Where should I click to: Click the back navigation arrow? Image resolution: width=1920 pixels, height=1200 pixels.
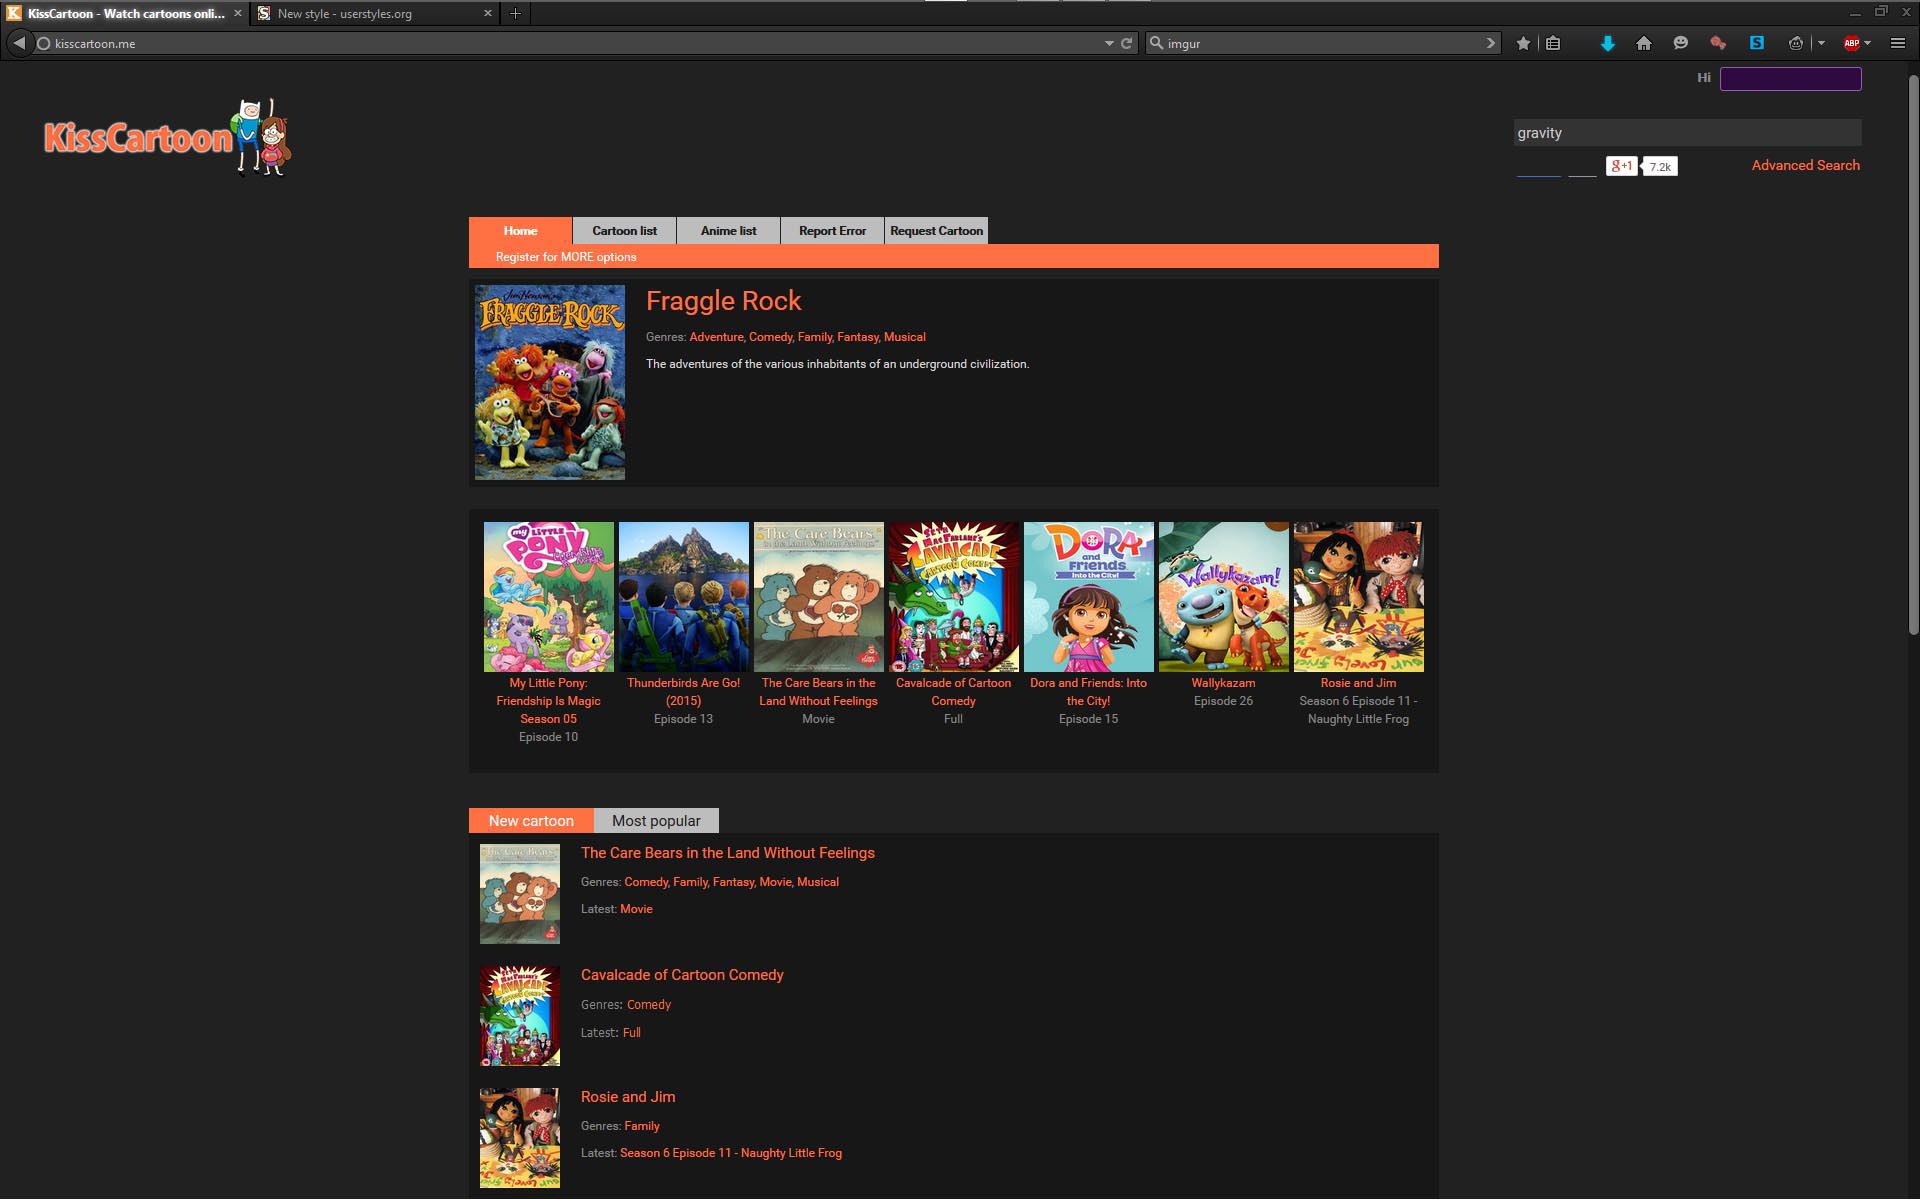18,43
